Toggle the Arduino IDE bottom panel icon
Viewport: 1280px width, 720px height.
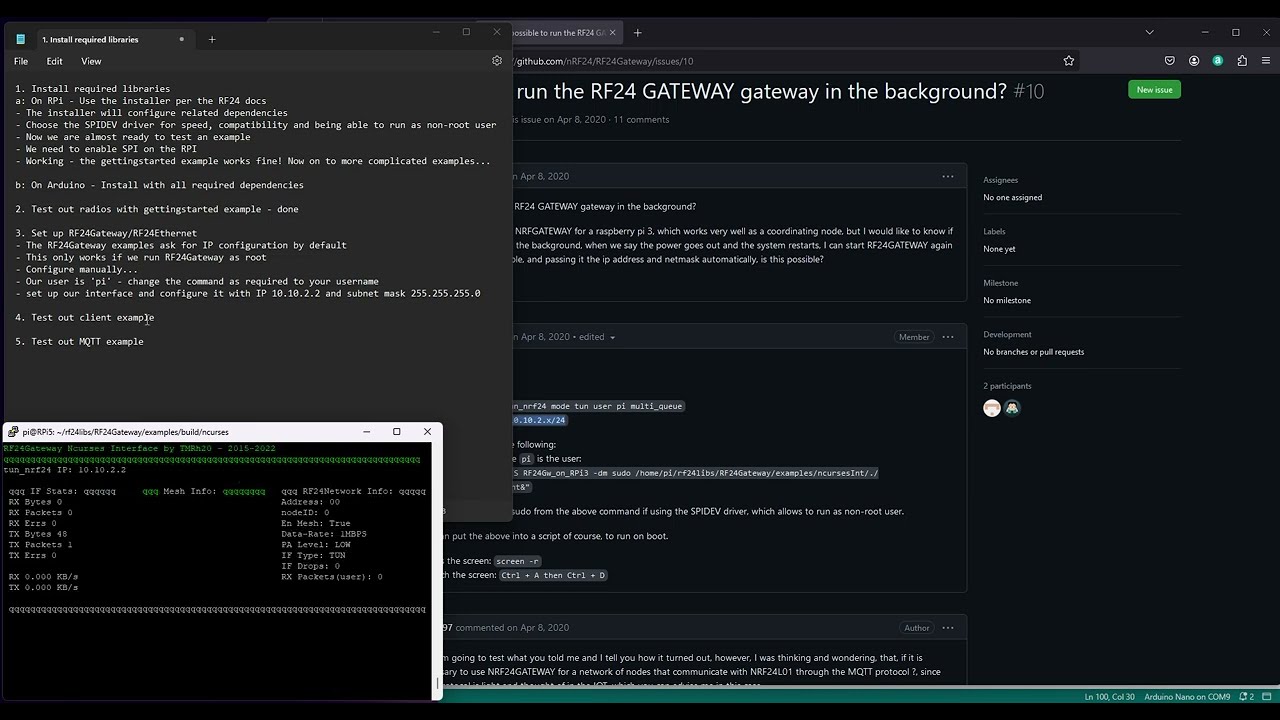pyautogui.click(x=1266, y=697)
